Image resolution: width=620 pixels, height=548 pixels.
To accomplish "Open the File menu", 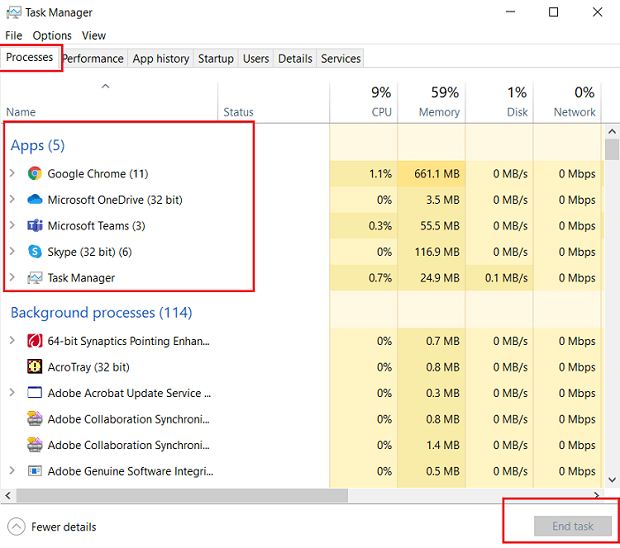I will [x=13, y=36].
